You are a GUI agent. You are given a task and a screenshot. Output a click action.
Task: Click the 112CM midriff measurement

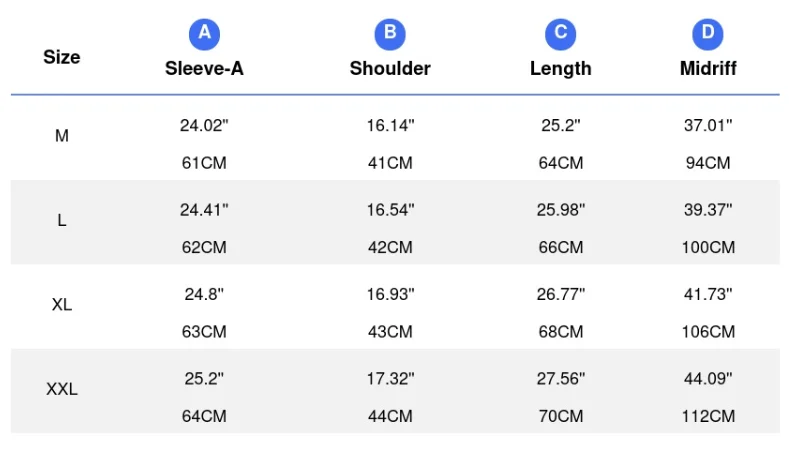[x=708, y=416]
